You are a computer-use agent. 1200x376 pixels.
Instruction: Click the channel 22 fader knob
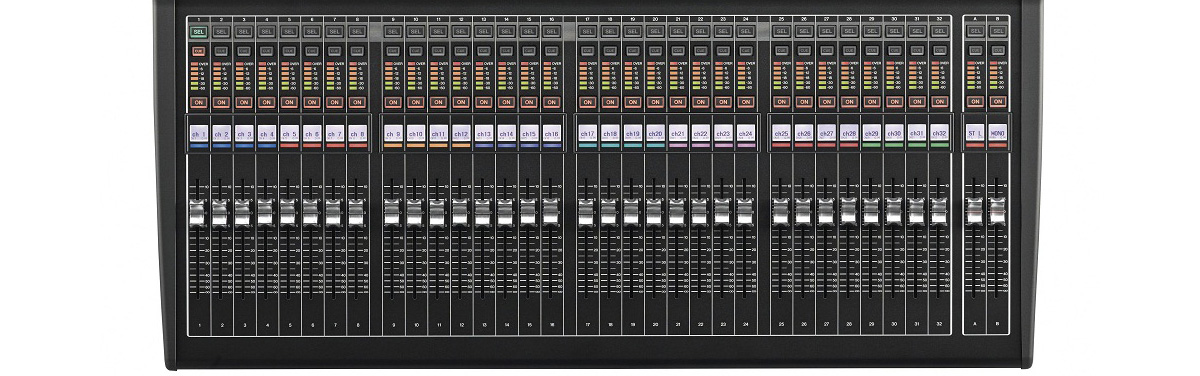pyautogui.click(x=700, y=210)
